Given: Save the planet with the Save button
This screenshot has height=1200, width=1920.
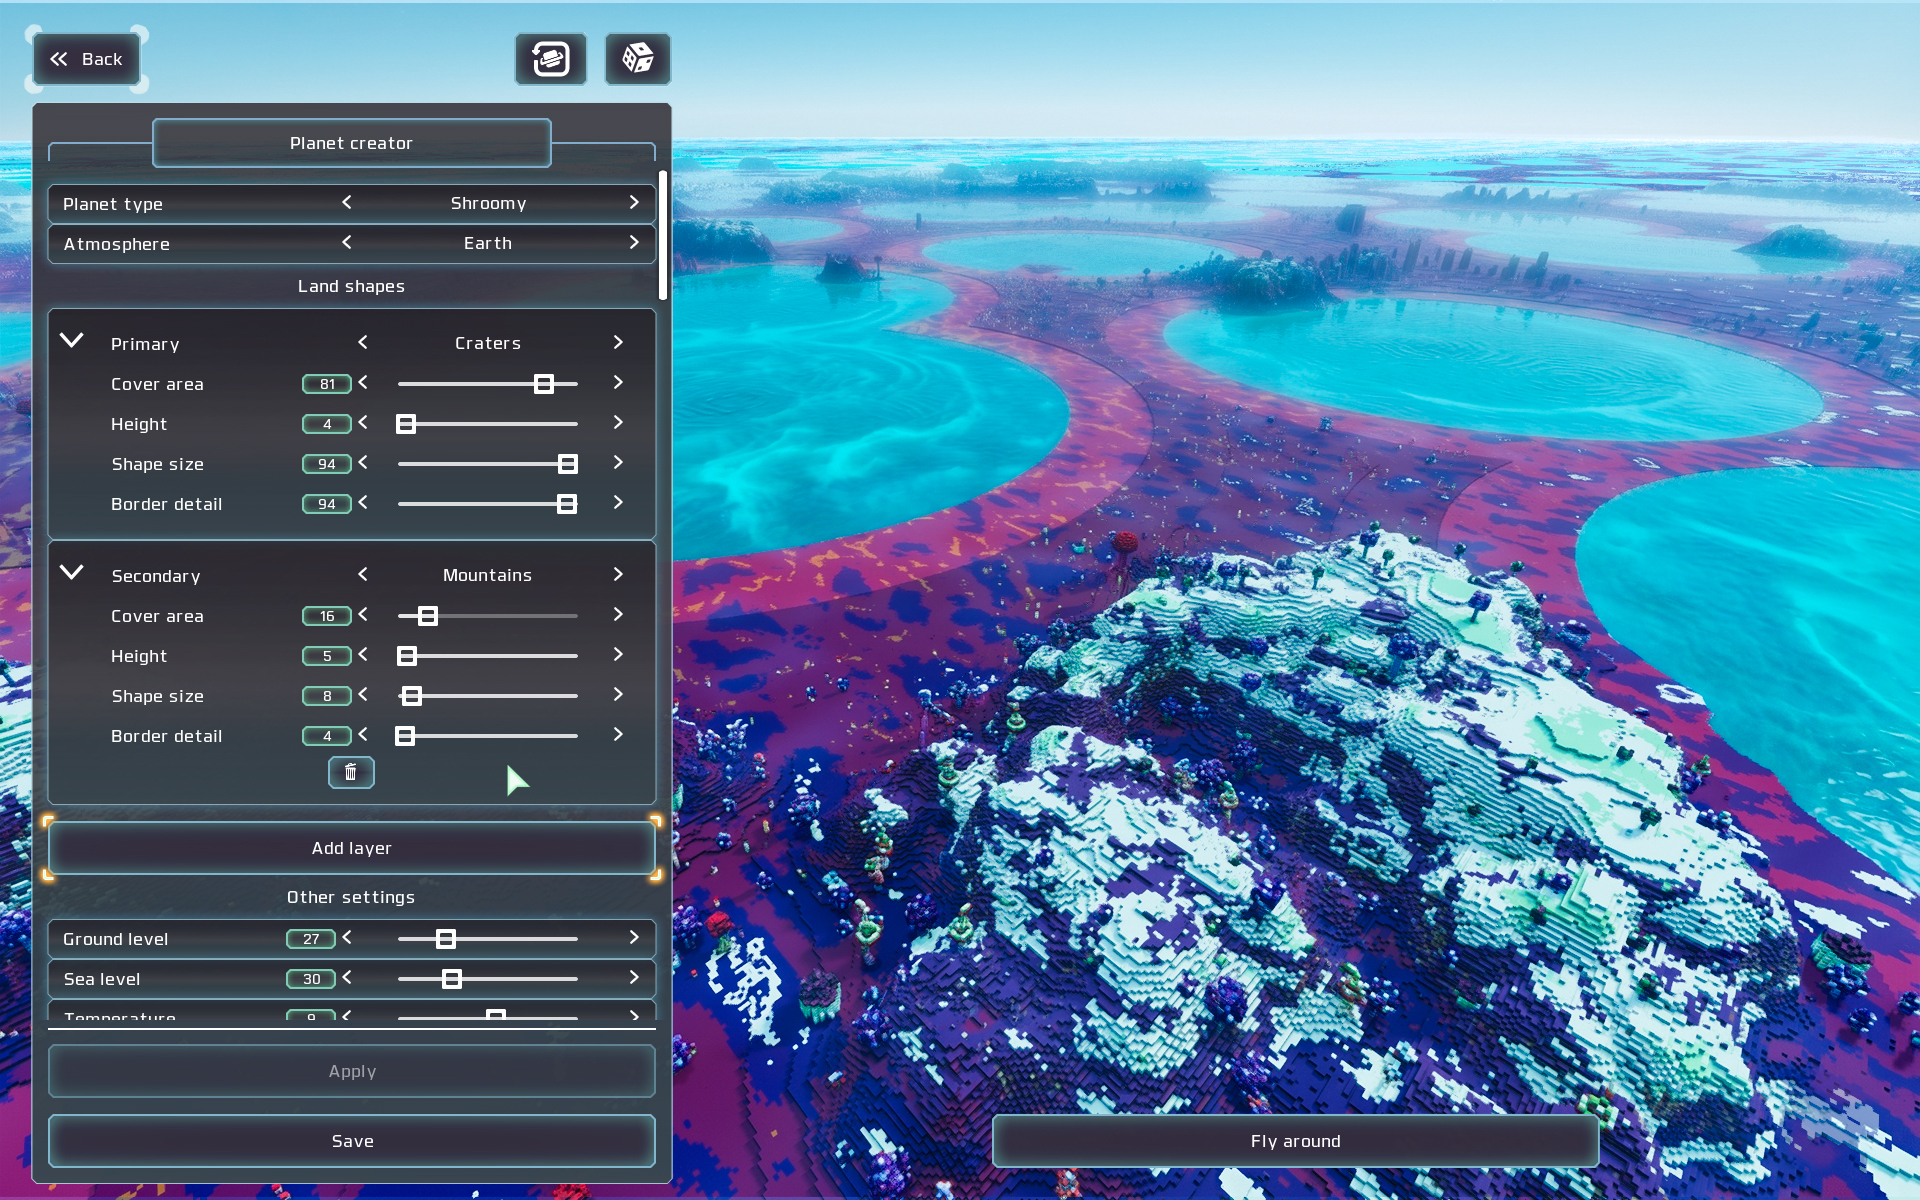Looking at the screenshot, I should click(x=352, y=1141).
